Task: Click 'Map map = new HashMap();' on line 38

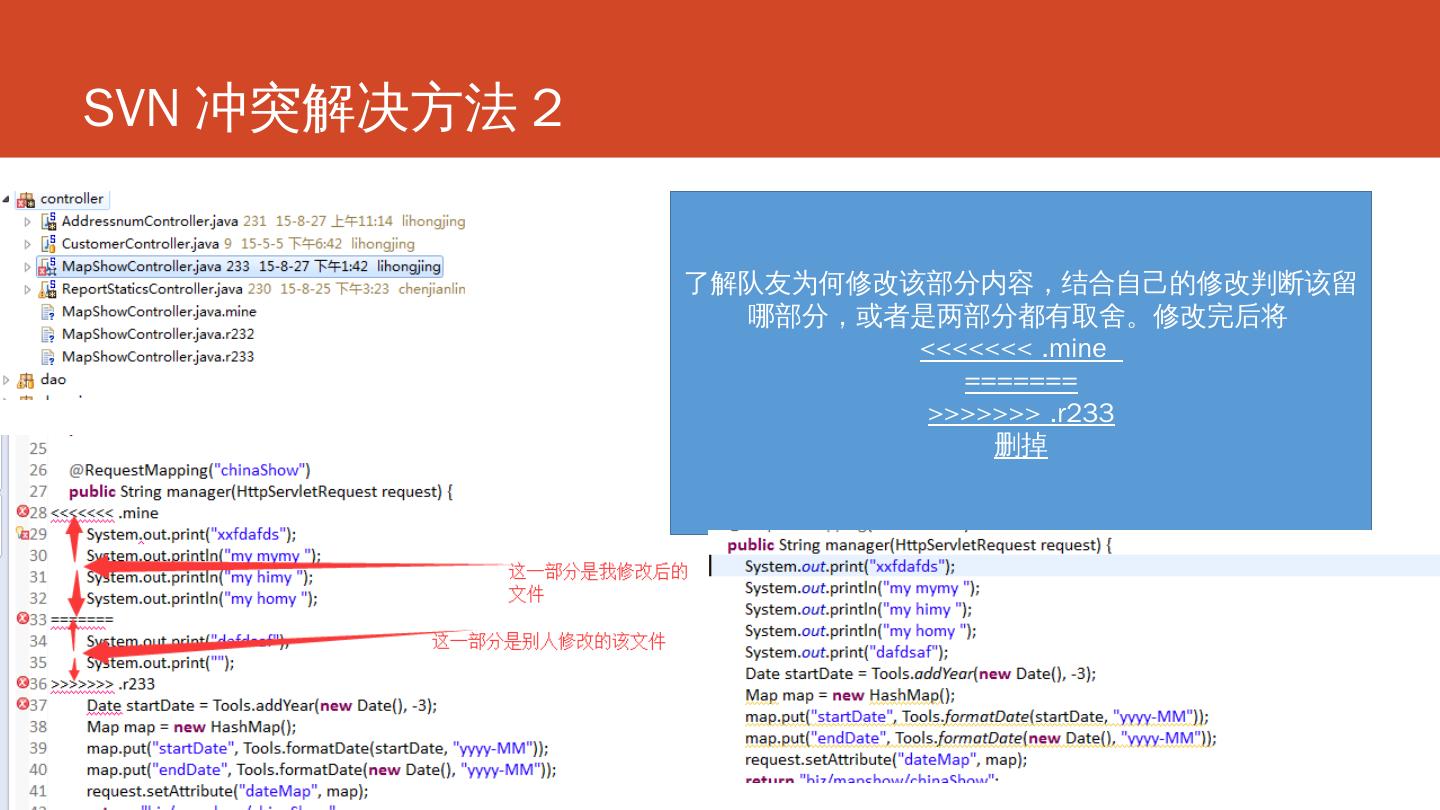Action: [192, 727]
